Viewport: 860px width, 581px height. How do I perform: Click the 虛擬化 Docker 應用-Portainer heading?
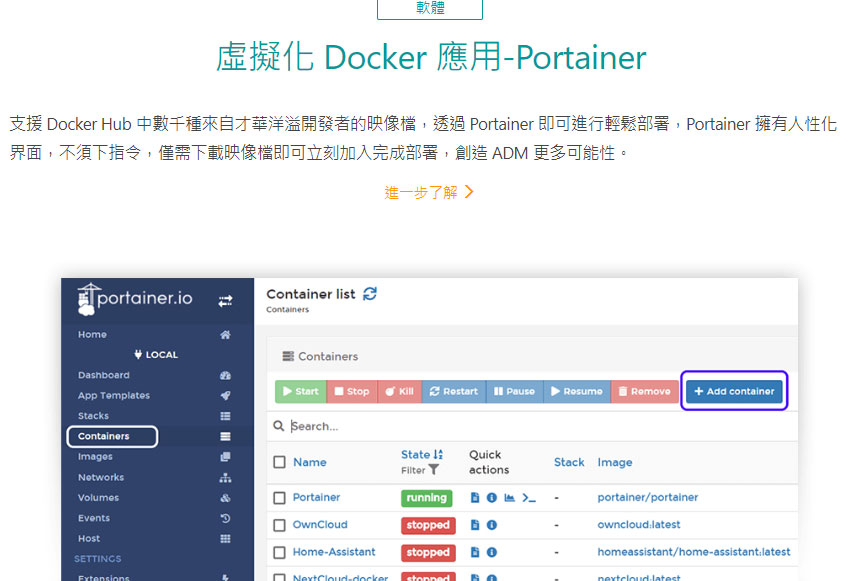(x=431, y=57)
